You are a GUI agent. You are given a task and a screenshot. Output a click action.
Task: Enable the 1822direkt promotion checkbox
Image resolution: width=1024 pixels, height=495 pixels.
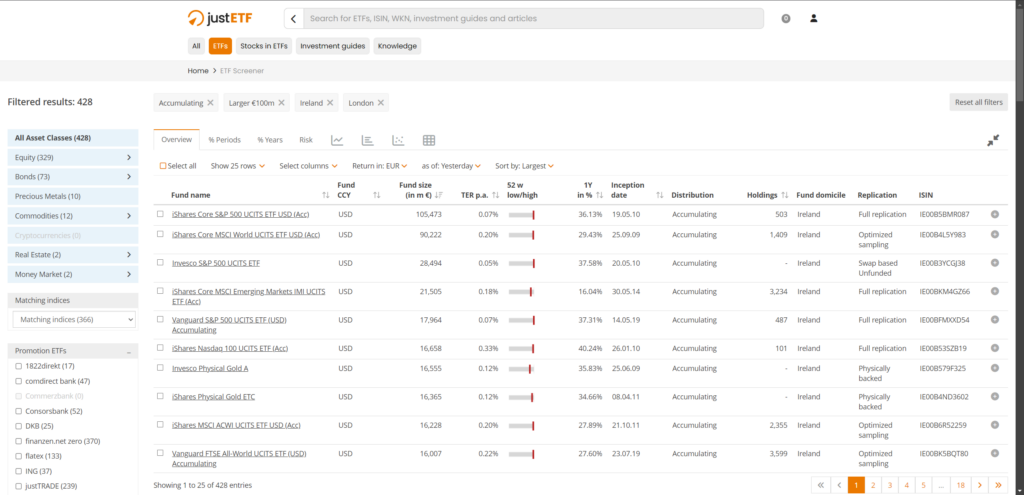point(19,366)
